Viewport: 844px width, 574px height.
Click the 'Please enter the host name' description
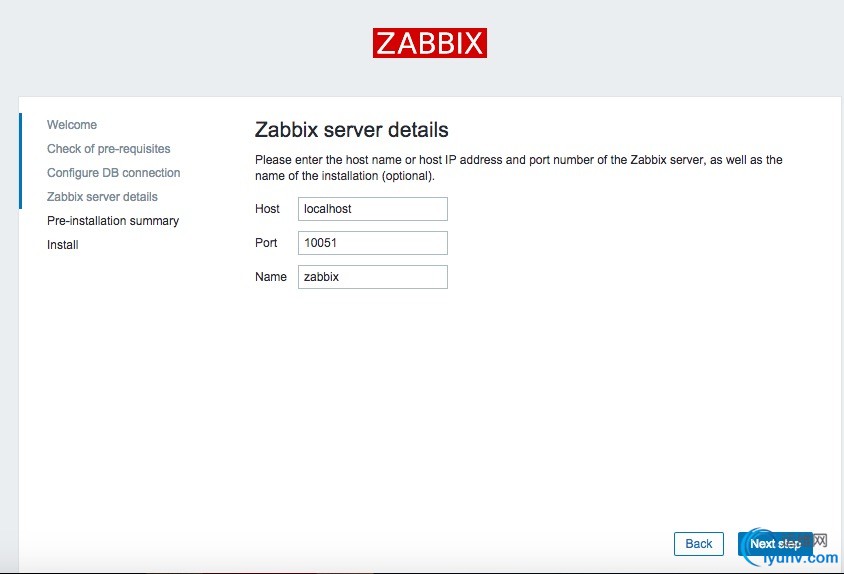click(518, 168)
